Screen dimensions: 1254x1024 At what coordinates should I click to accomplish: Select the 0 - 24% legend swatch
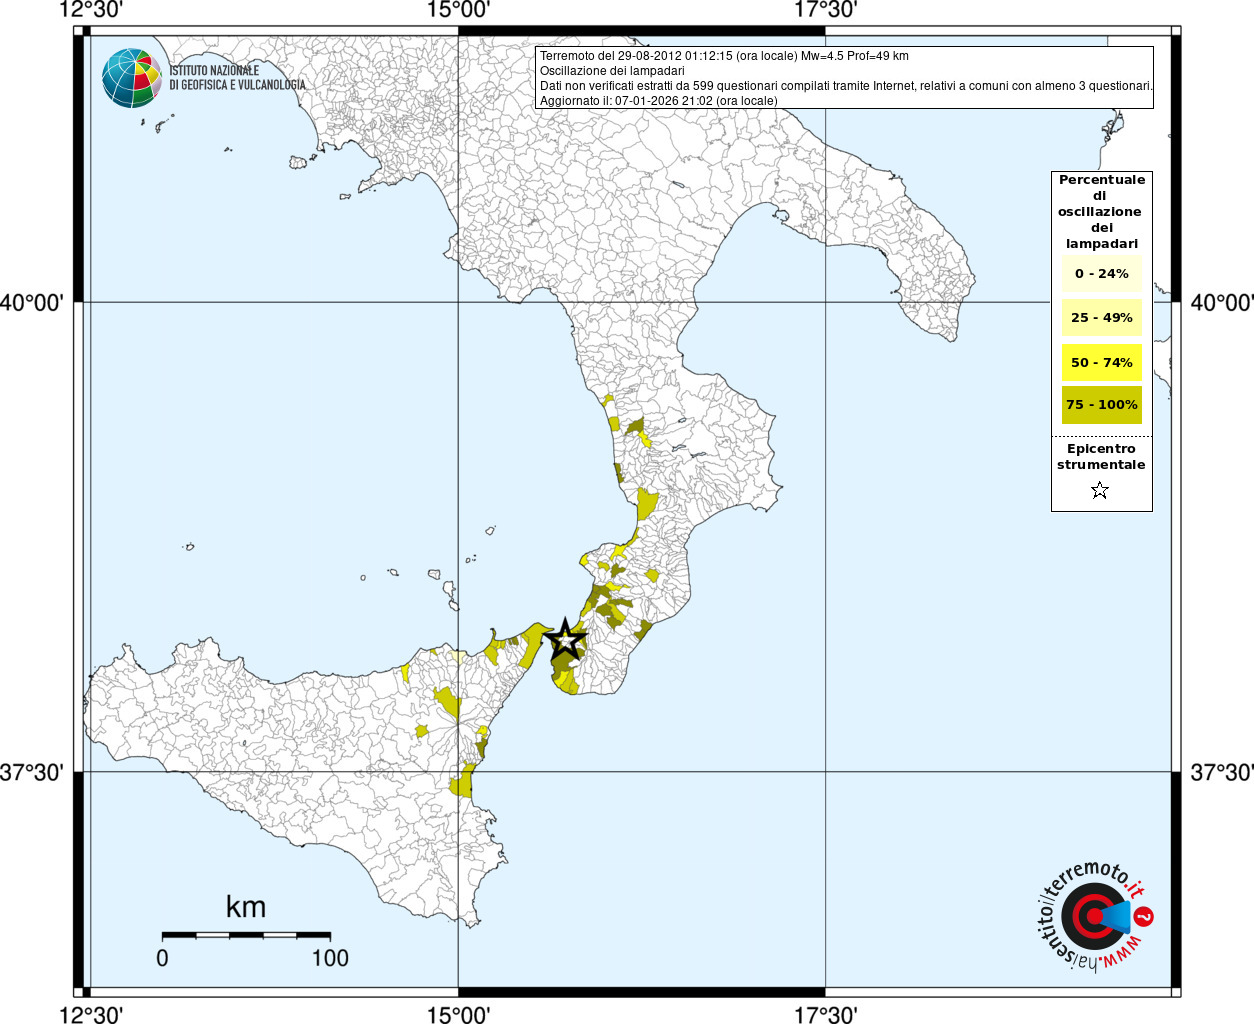pyautogui.click(x=1101, y=273)
